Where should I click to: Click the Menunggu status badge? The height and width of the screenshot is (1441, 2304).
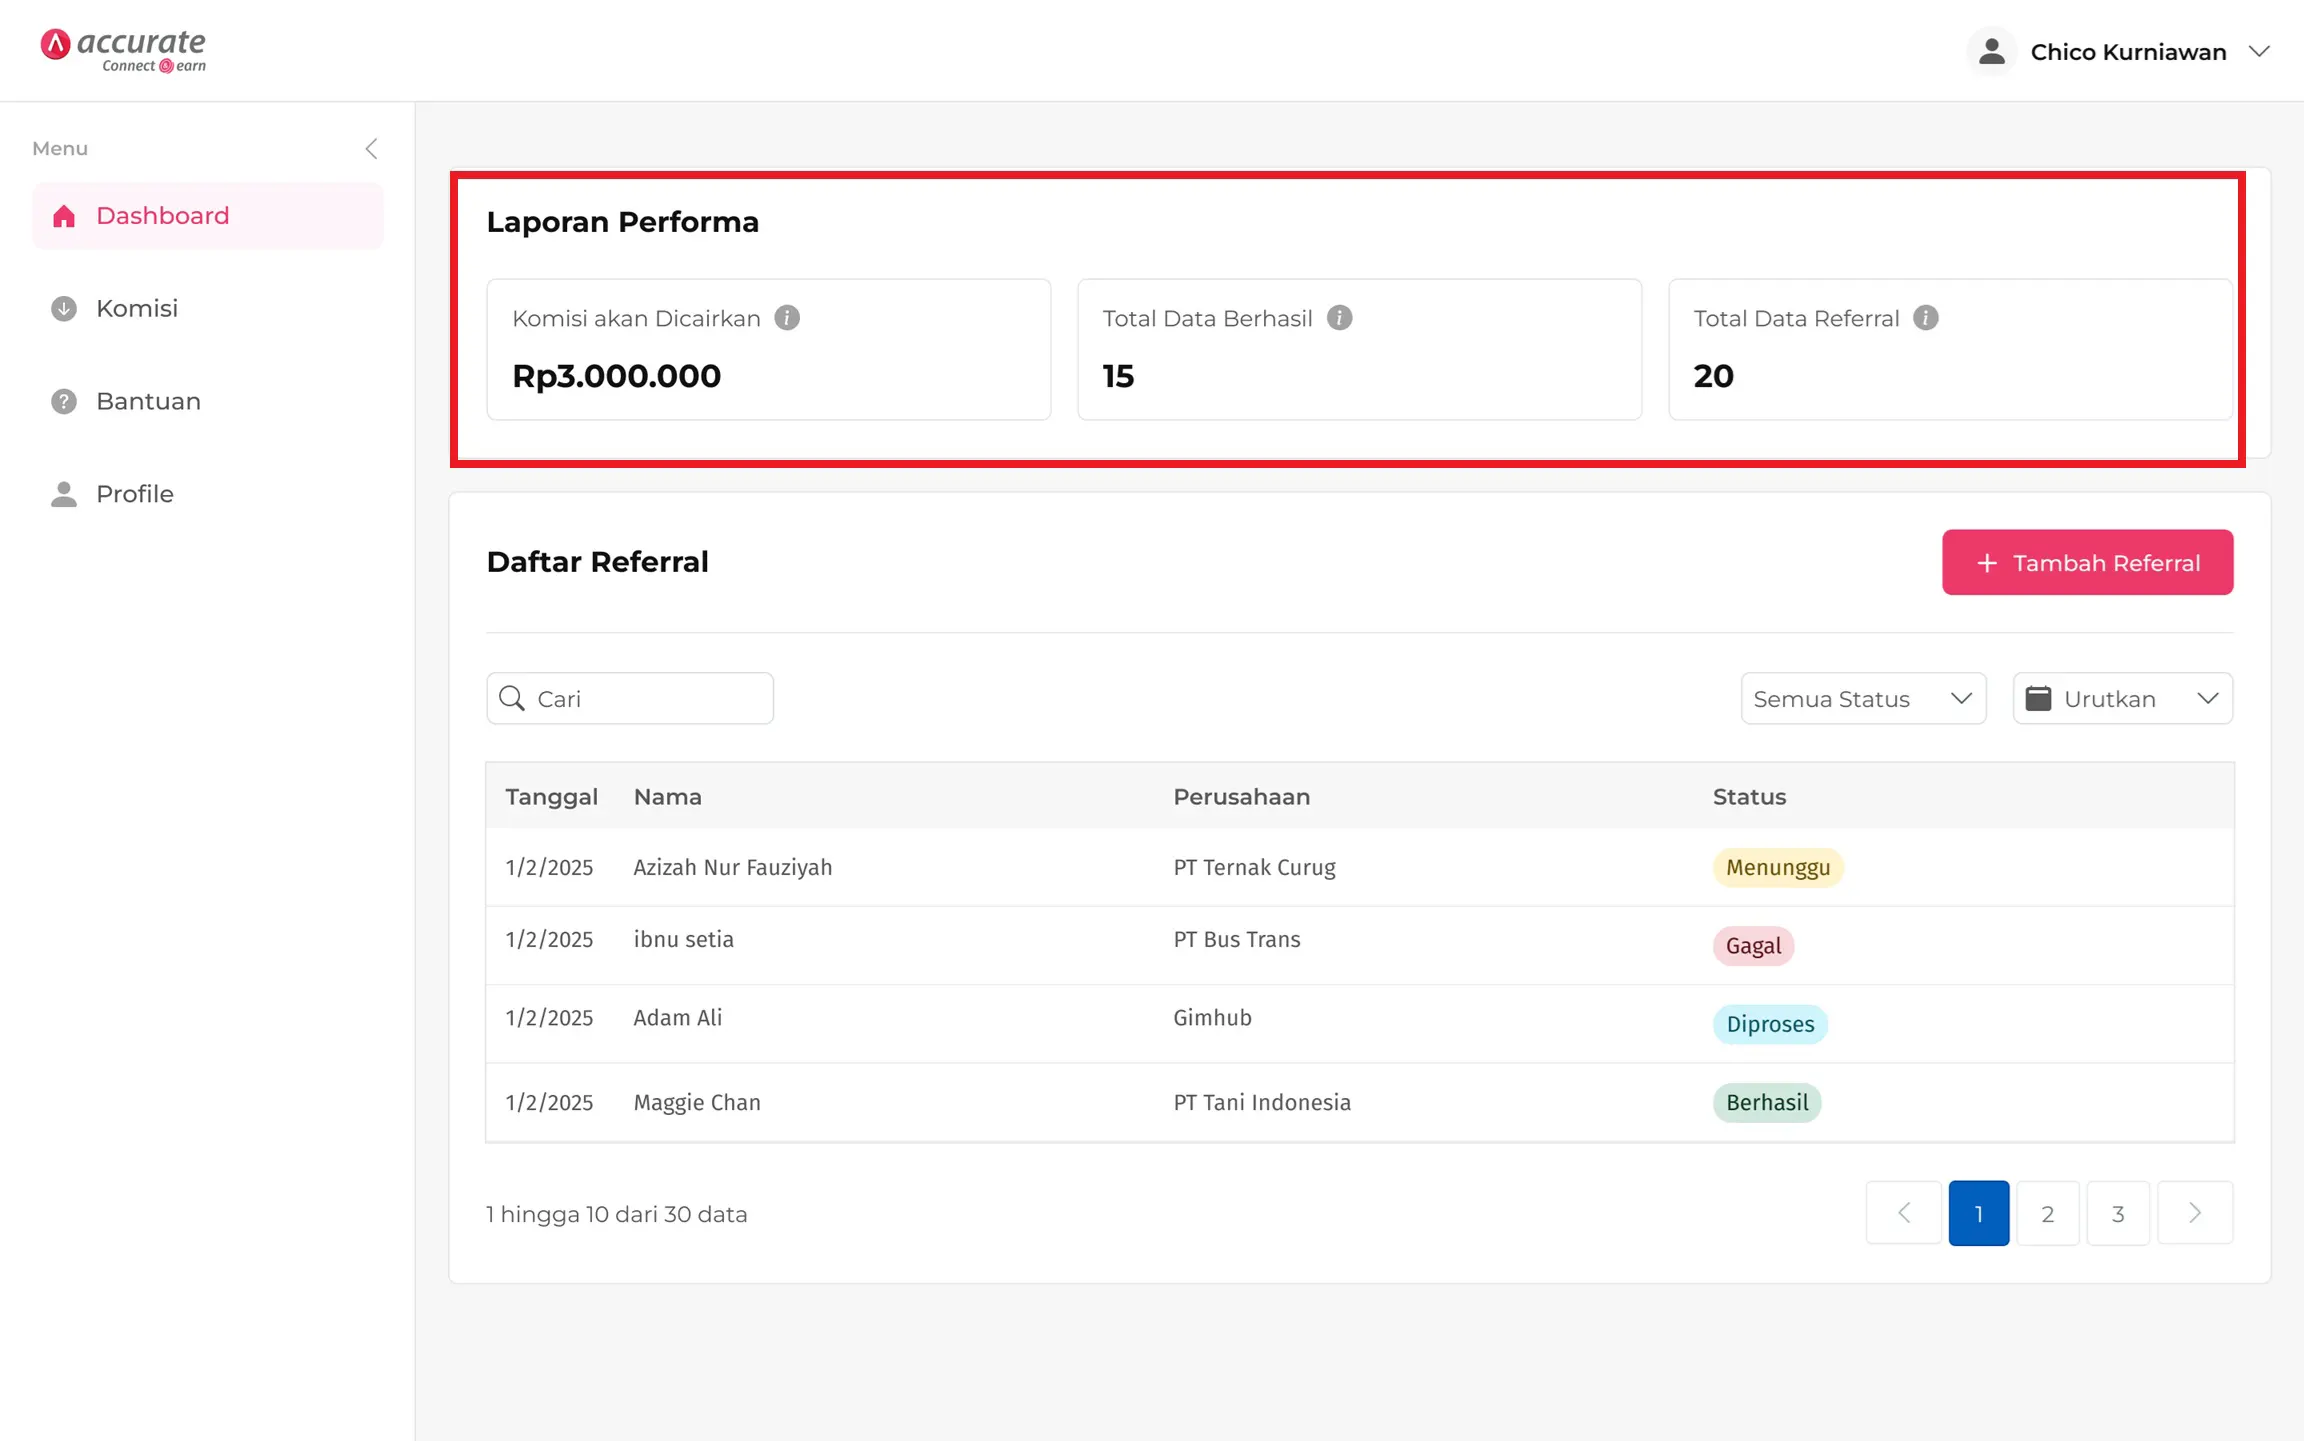click(x=1778, y=868)
